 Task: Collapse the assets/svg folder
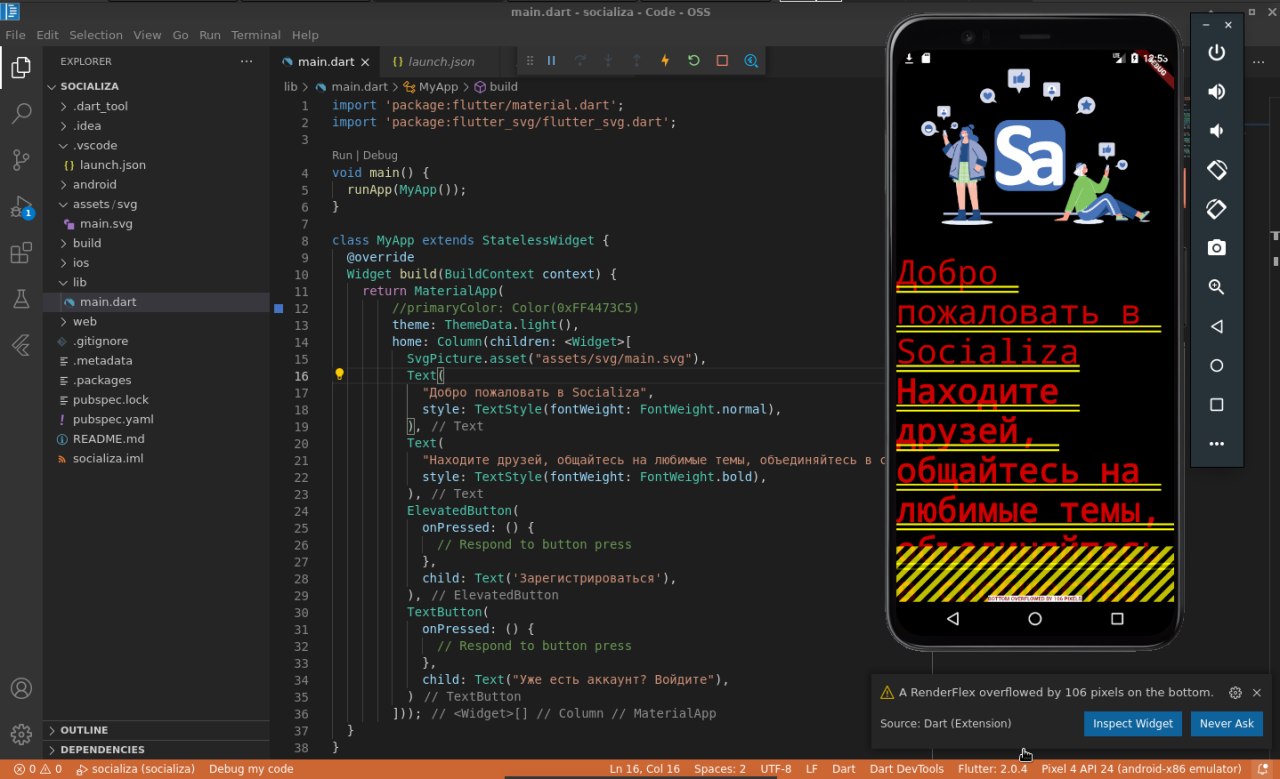tap(105, 204)
